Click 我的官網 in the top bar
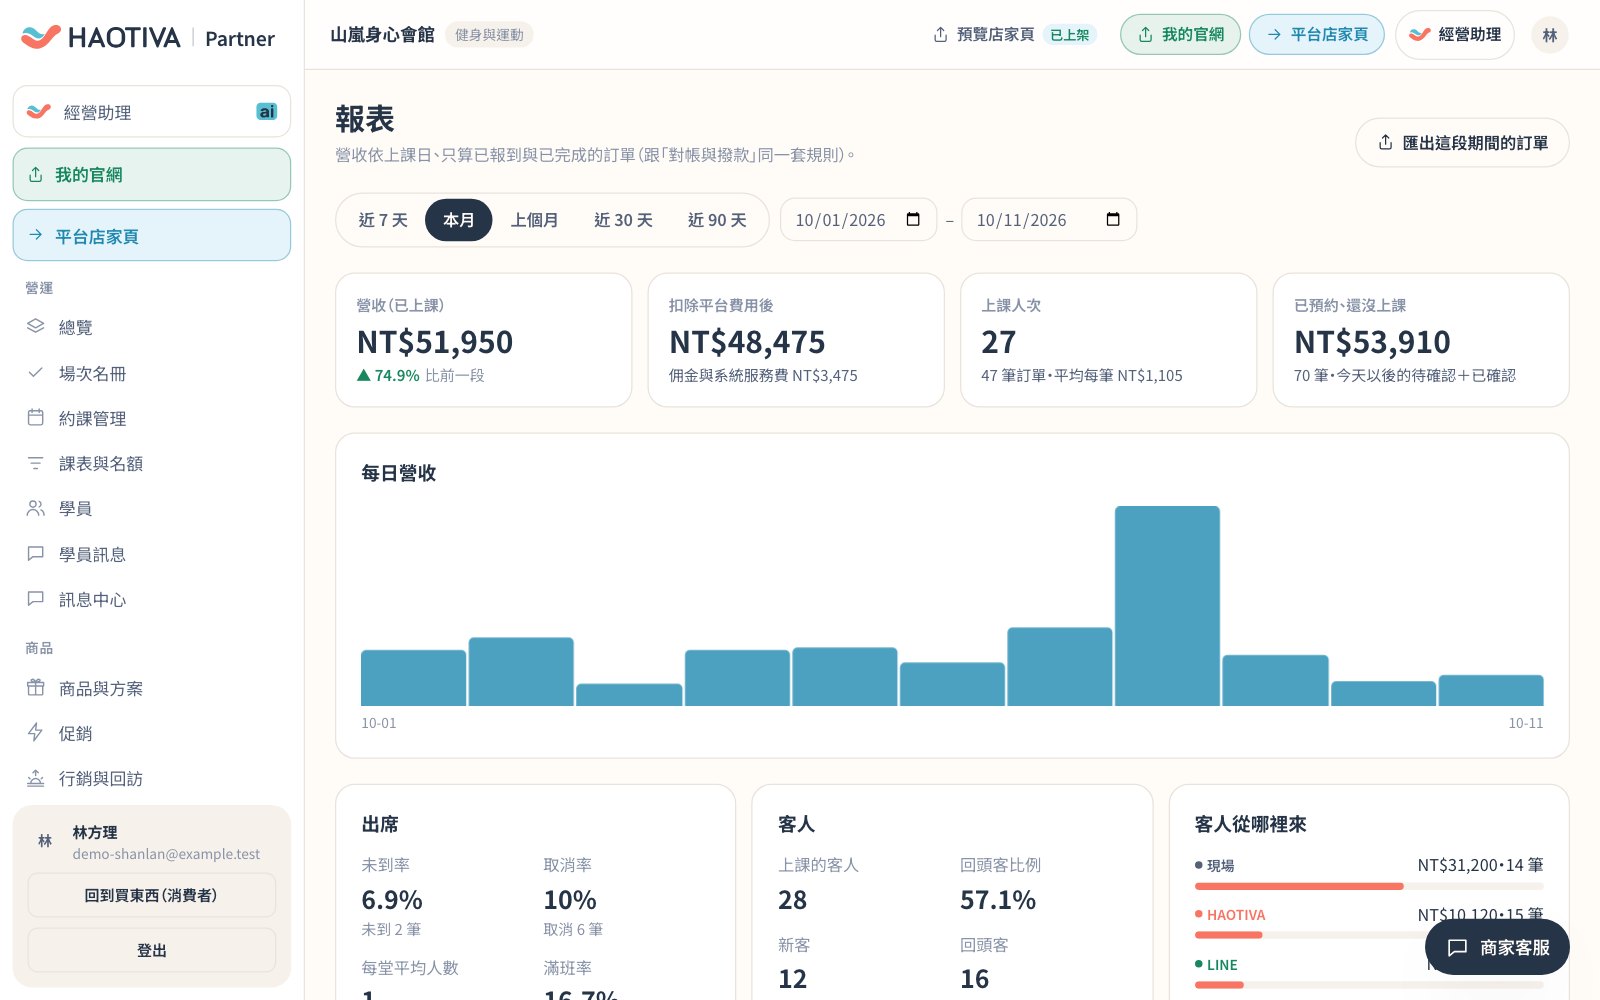 (1180, 35)
